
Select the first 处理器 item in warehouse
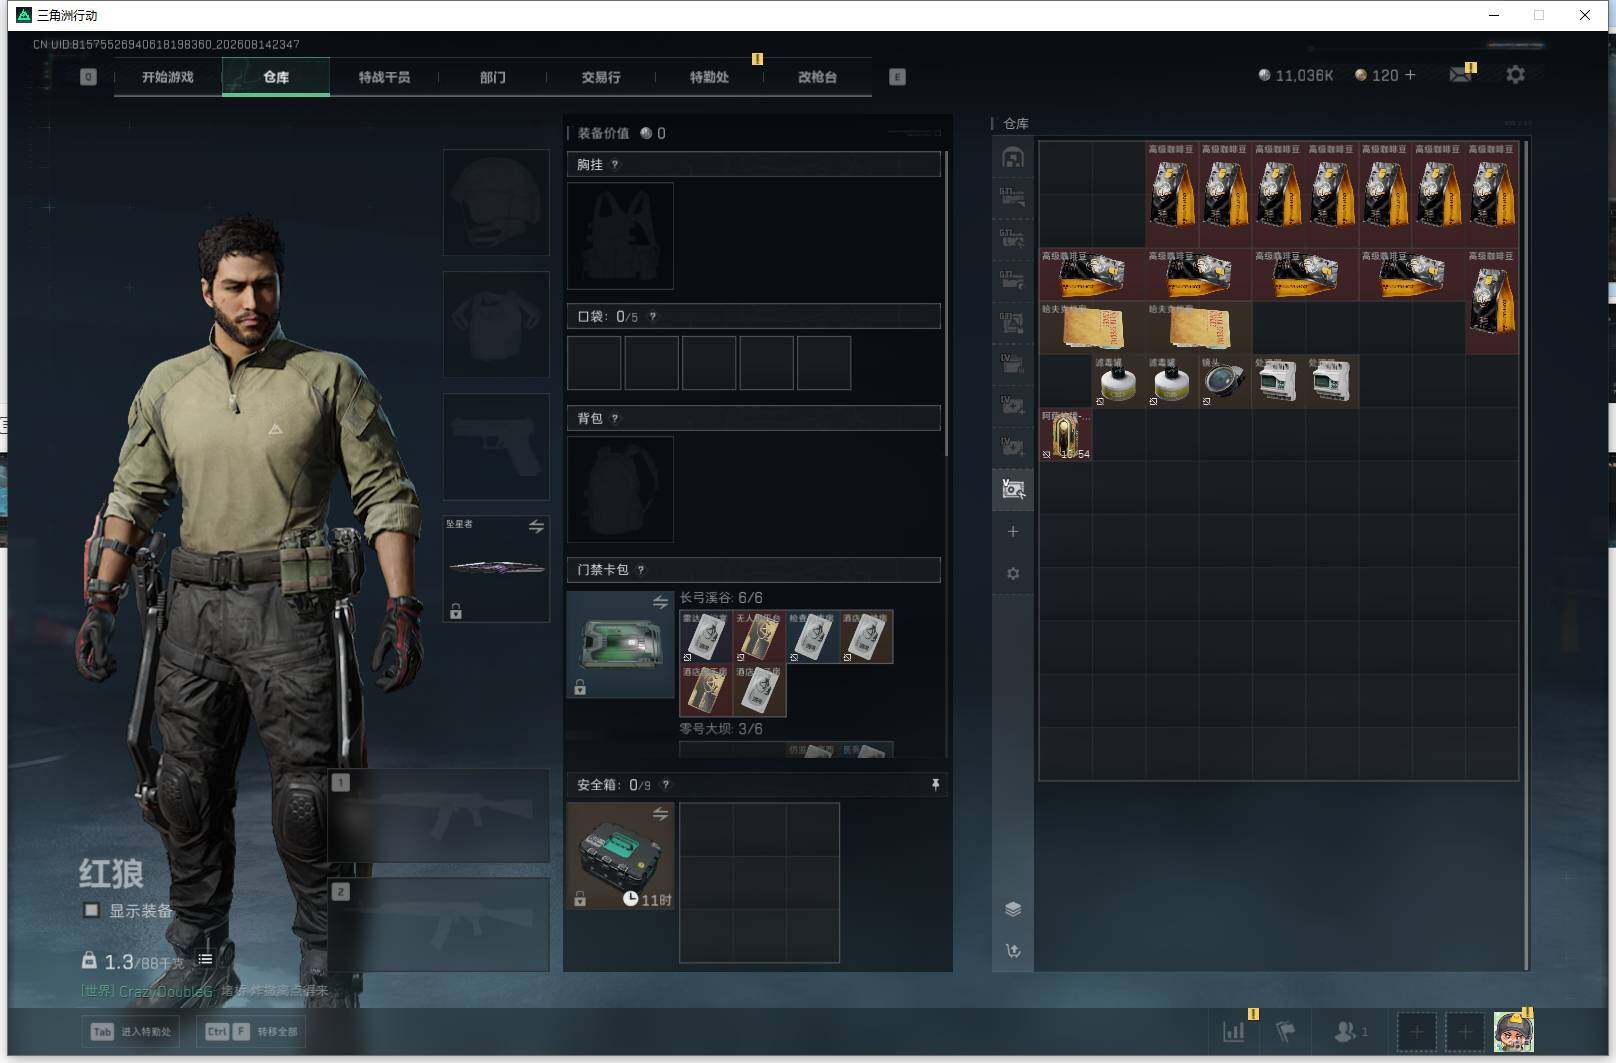[x=1278, y=381]
